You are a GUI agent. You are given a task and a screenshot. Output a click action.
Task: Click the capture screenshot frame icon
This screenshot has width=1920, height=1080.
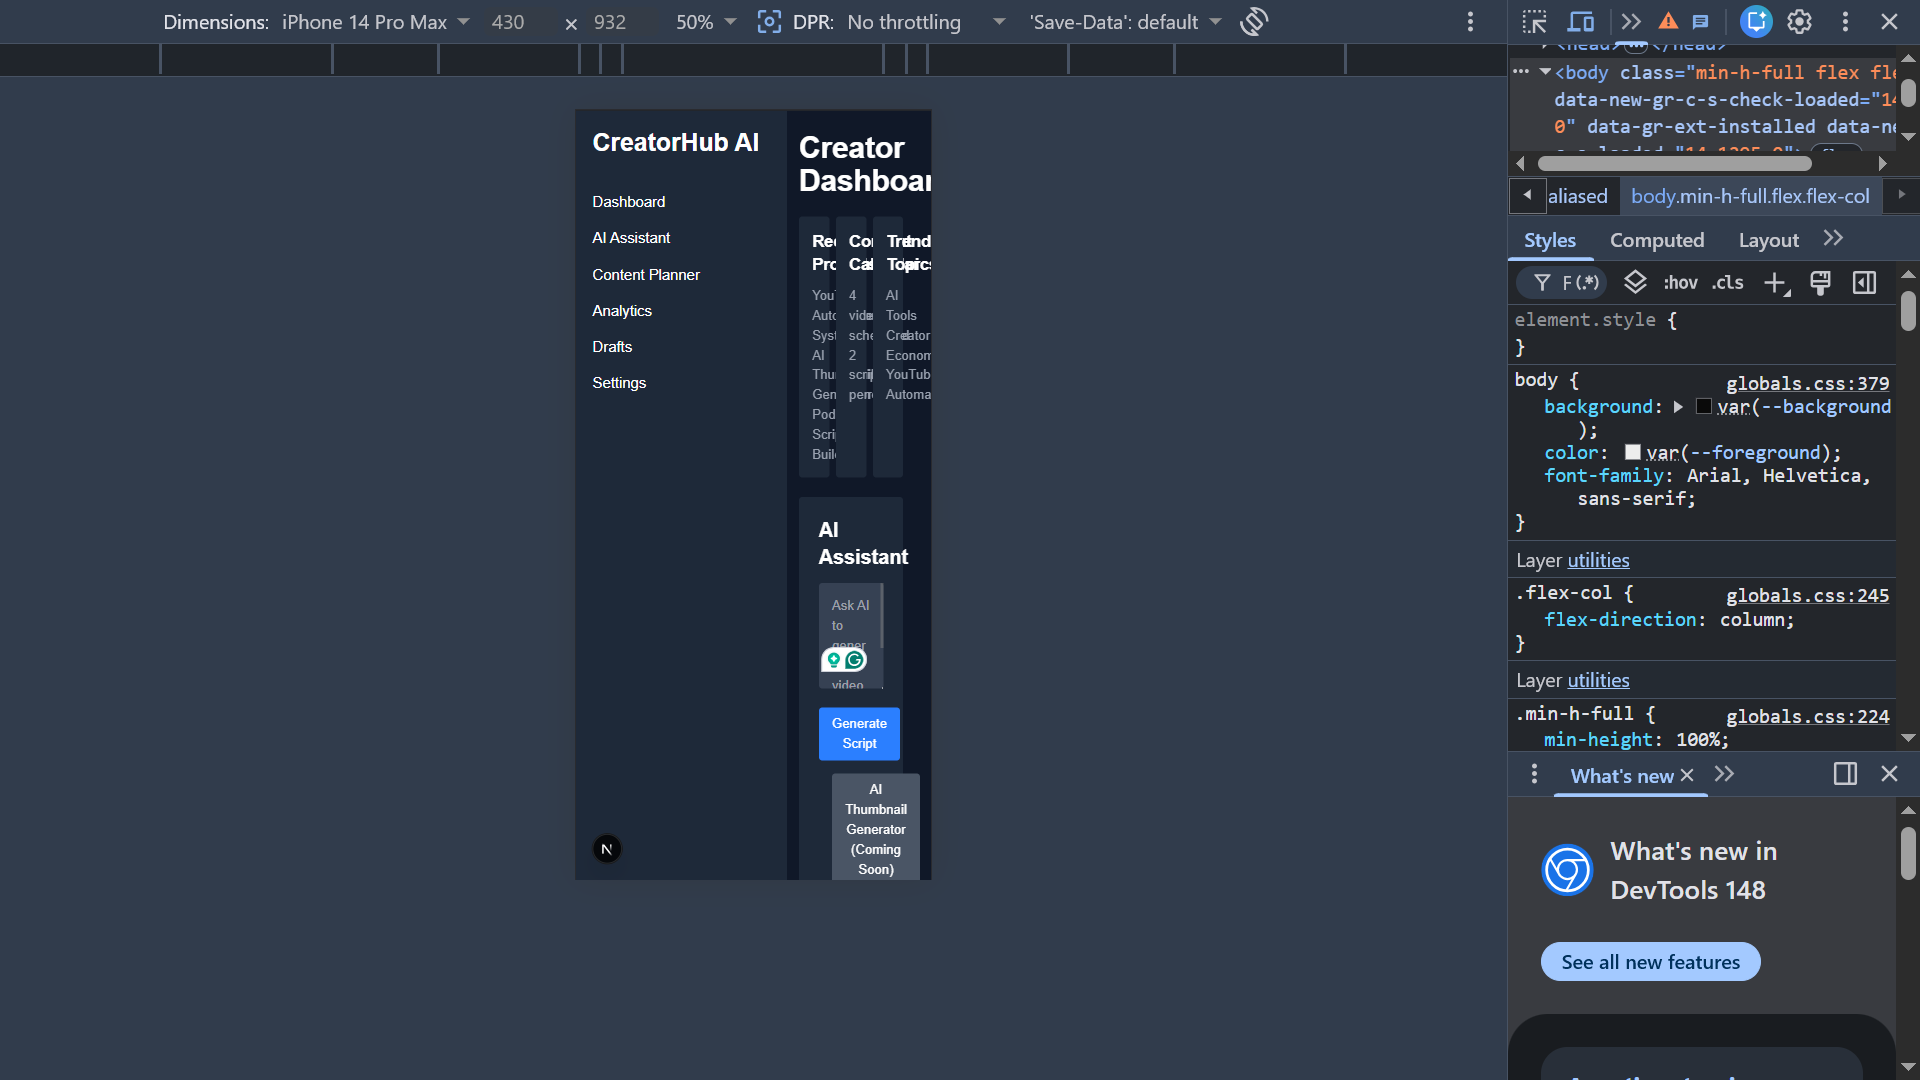pos(768,21)
